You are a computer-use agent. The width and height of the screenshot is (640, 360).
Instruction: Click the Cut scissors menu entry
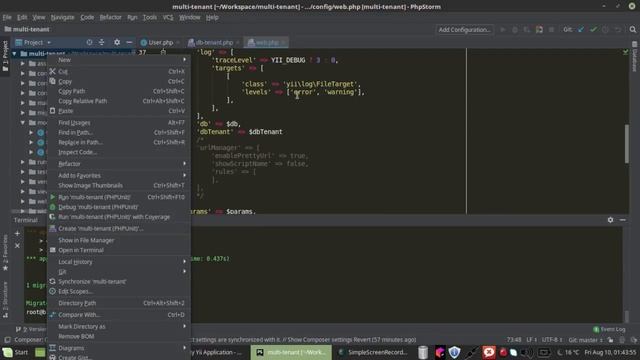pos(118,71)
